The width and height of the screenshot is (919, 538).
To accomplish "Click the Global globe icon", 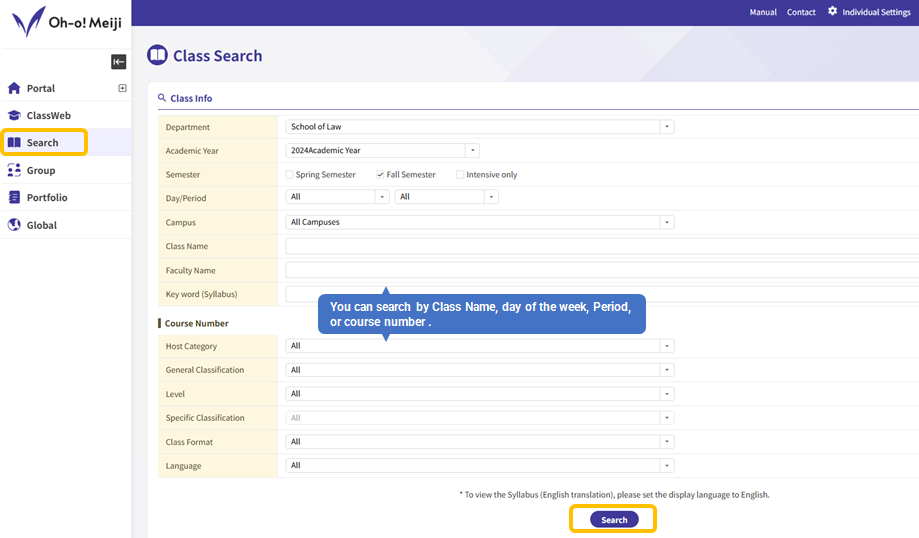I will click(x=14, y=225).
